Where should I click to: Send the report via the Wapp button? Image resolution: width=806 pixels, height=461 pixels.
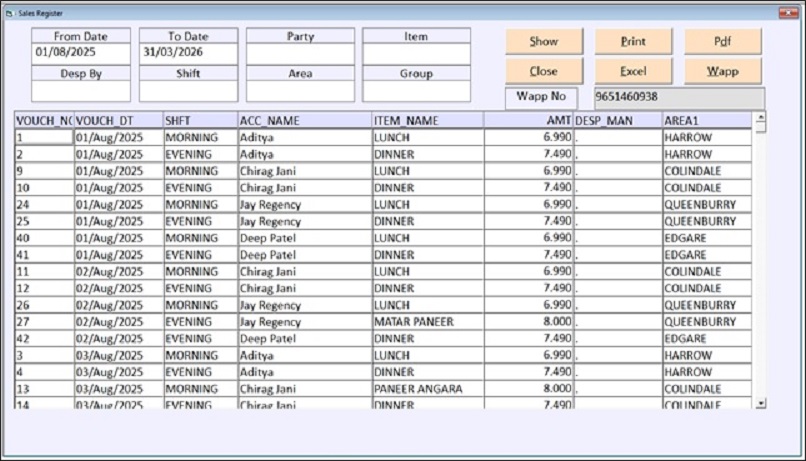(x=723, y=71)
